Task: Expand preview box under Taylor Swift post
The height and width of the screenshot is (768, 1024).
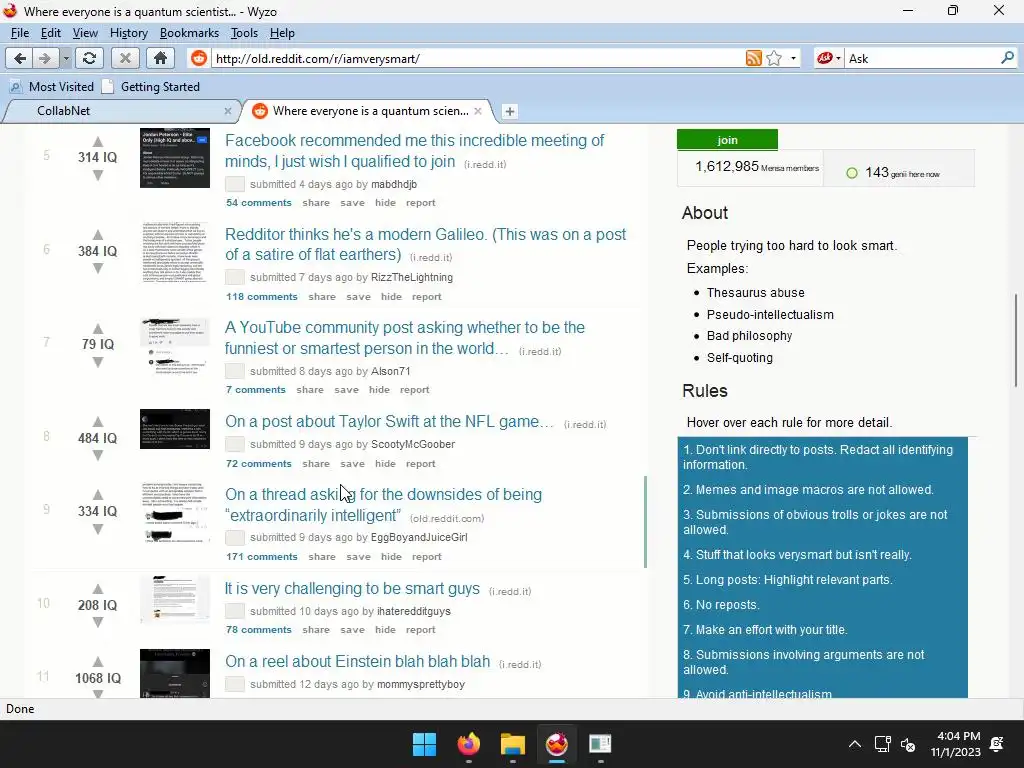Action: tap(234, 444)
